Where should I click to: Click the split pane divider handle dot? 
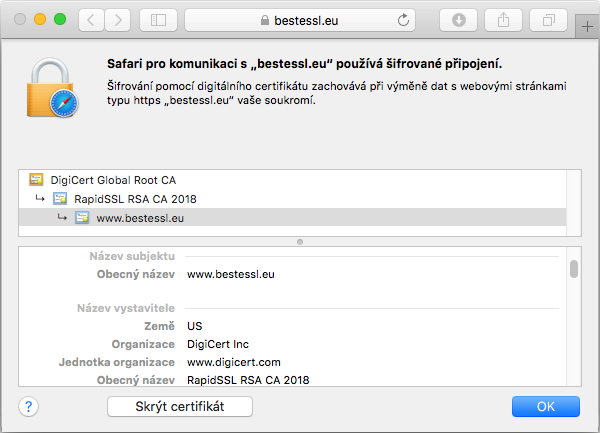coord(300,242)
